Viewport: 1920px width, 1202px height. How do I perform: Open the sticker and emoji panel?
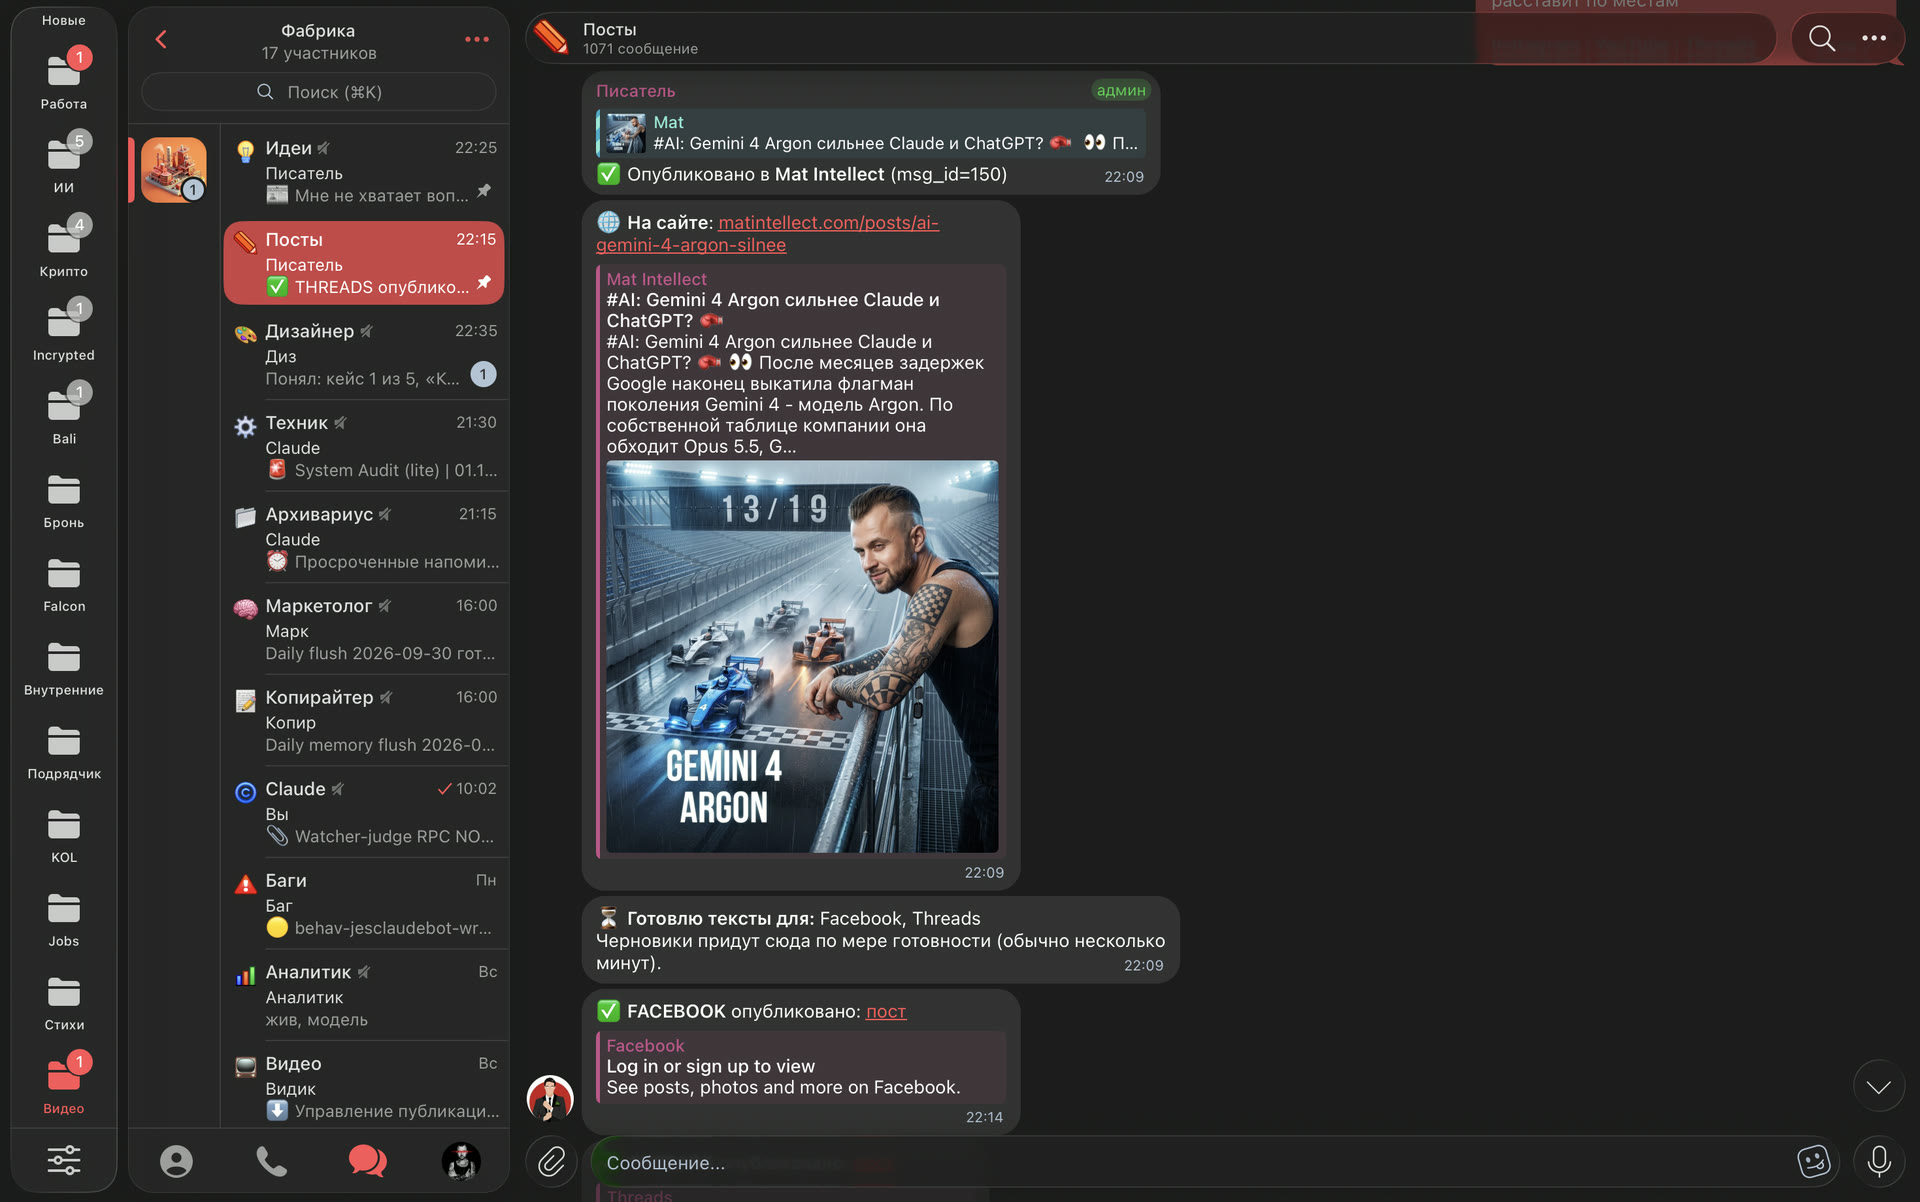(1813, 1161)
